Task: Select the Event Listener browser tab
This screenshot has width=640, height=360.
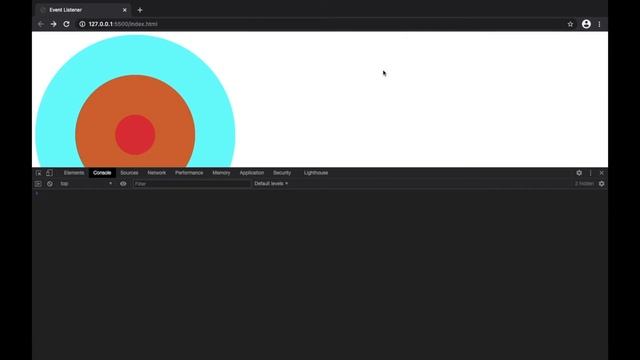Action: click(83, 10)
